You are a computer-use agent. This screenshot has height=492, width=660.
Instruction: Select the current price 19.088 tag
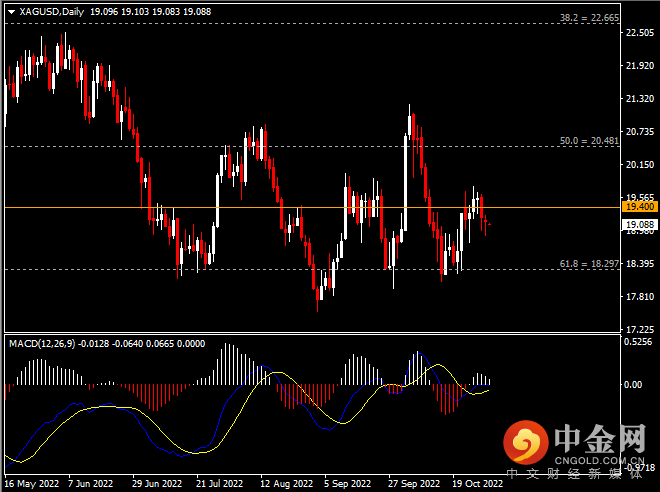640,225
